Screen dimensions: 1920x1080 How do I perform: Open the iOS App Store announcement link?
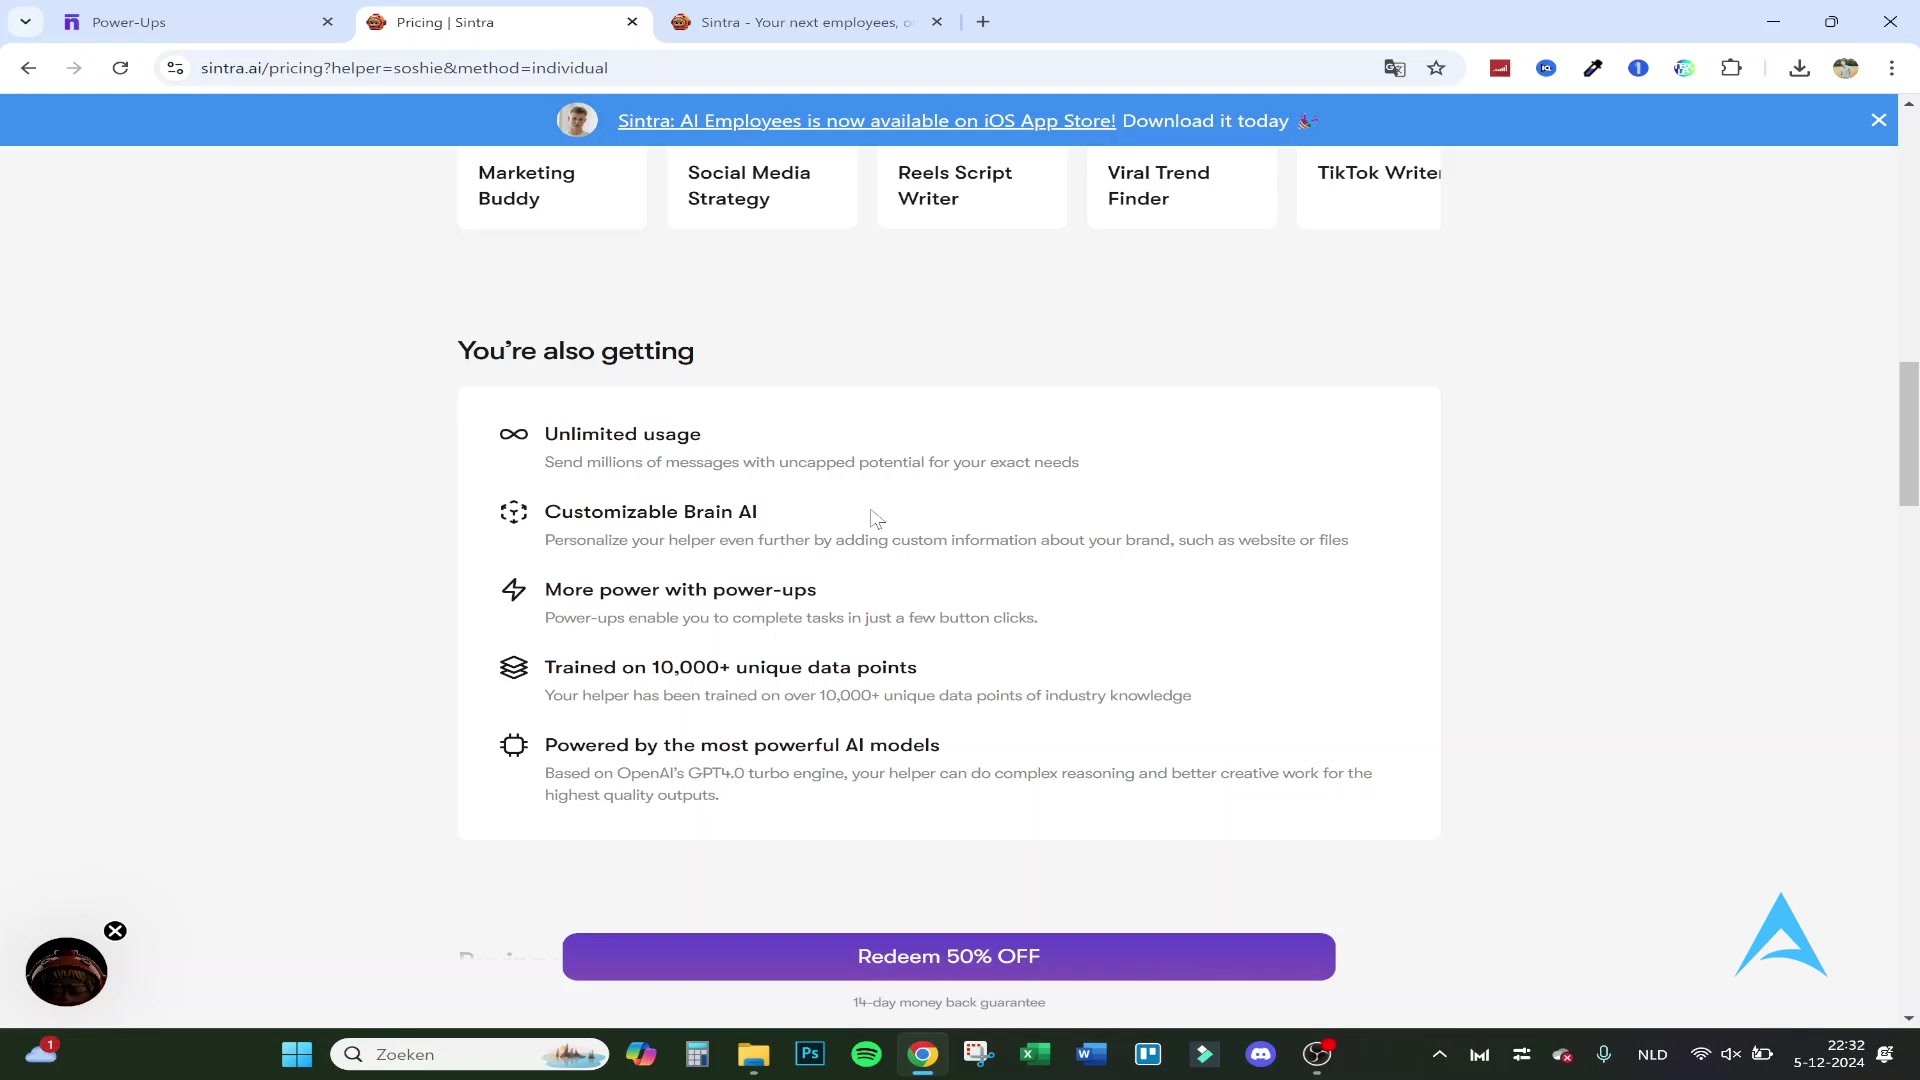pos(866,121)
